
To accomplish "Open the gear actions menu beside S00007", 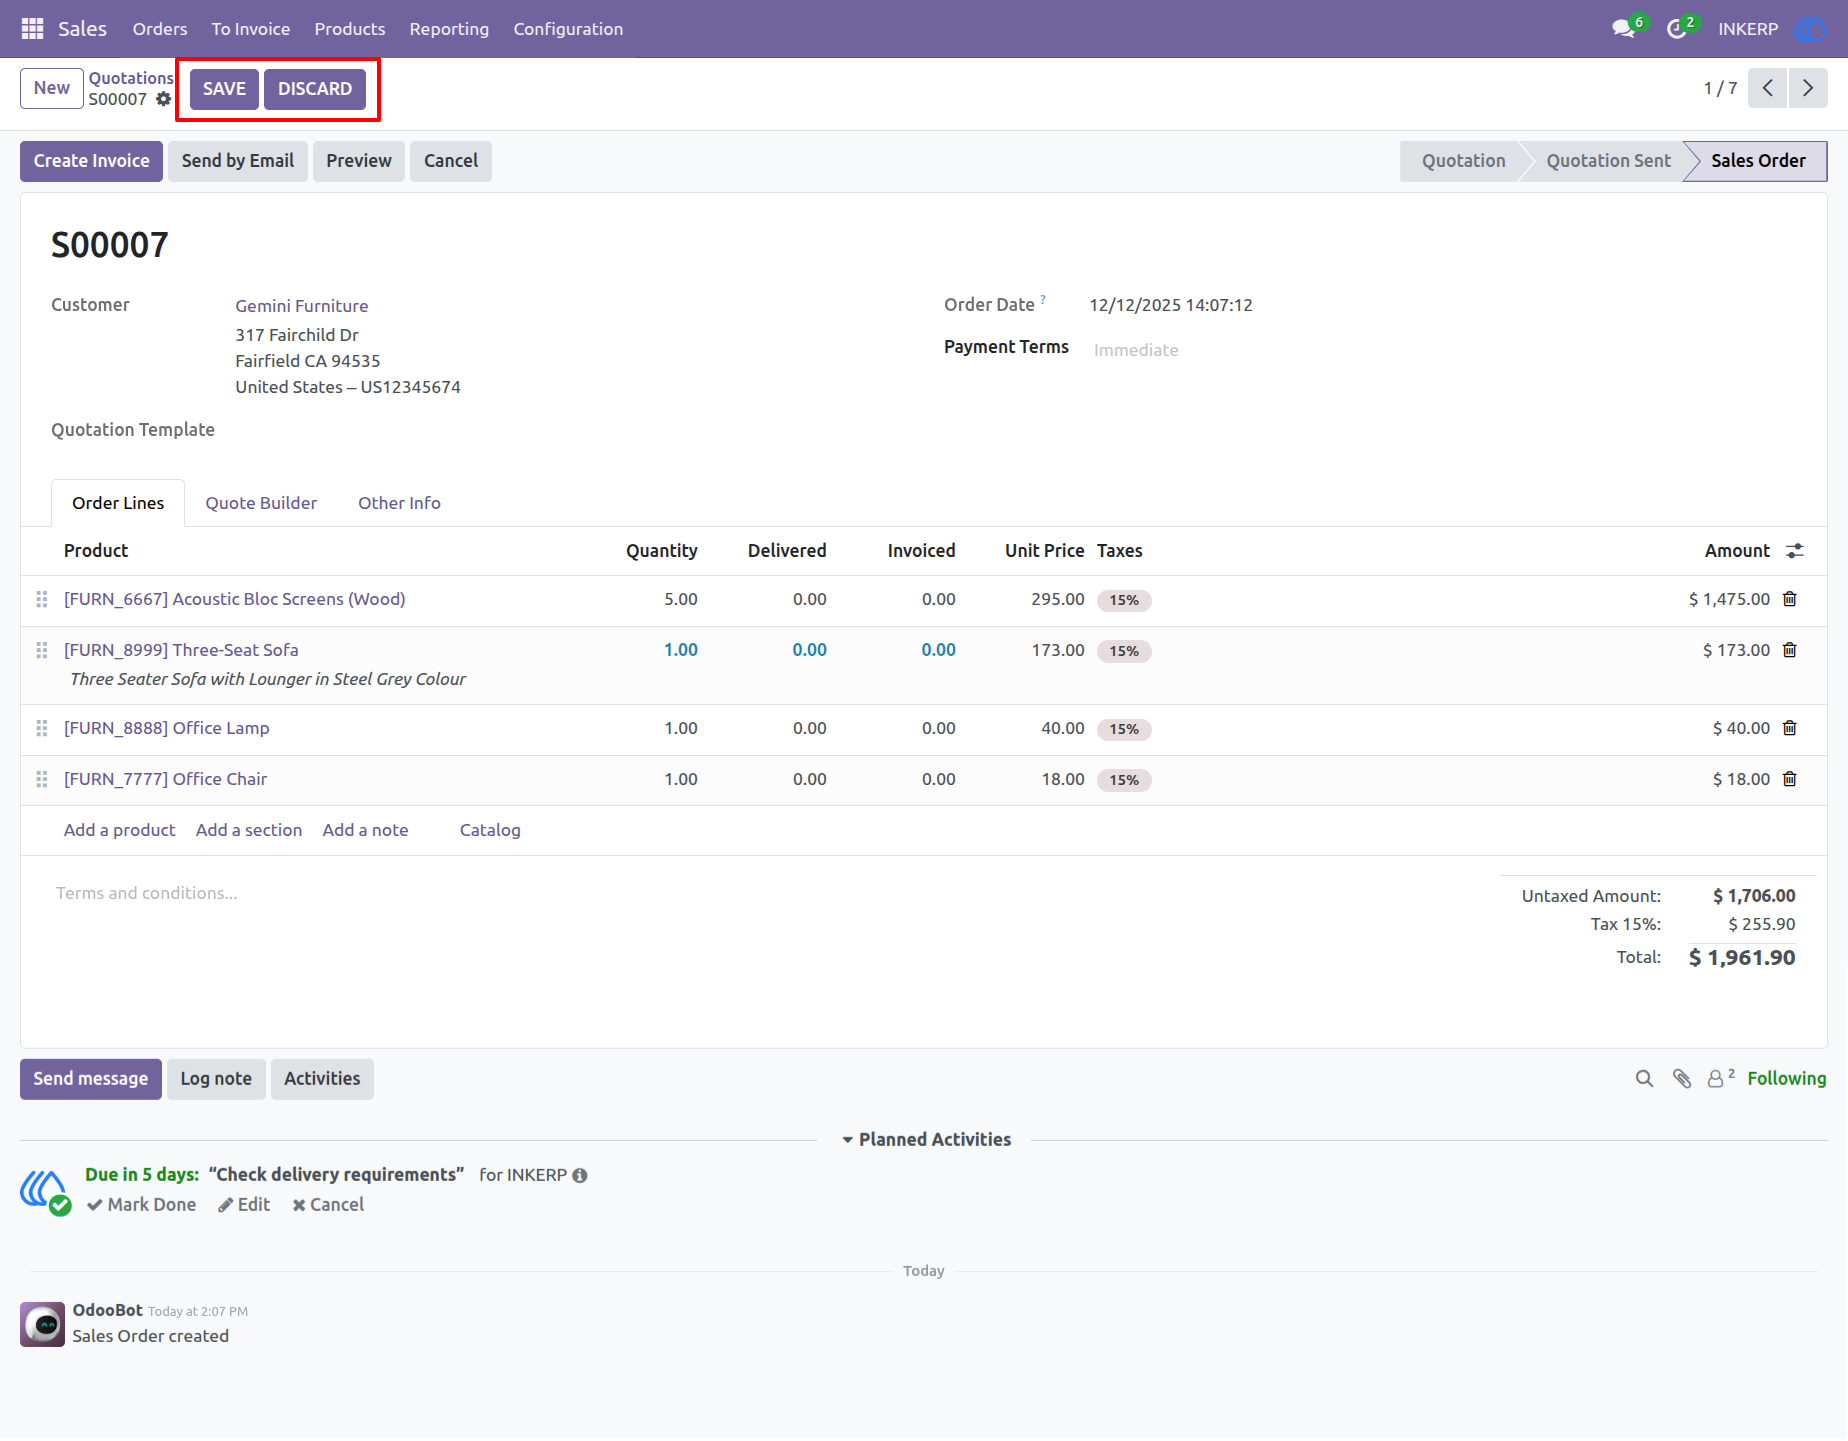I will pos(163,99).
